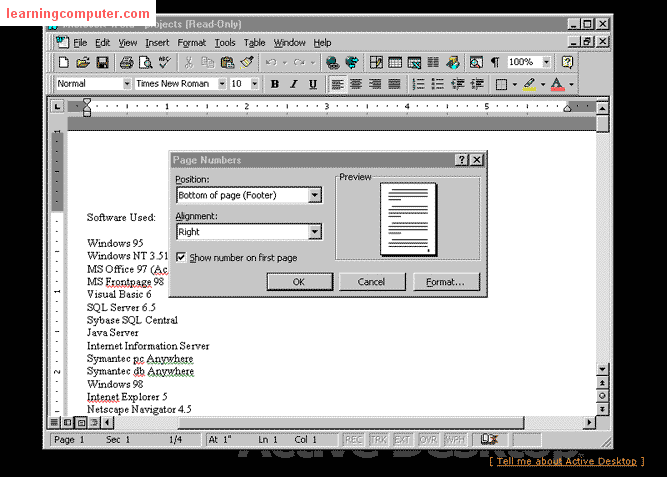Click the dialog's question mark help button
The height and width of the screenshot is (477, 667).
coord(462,160)
